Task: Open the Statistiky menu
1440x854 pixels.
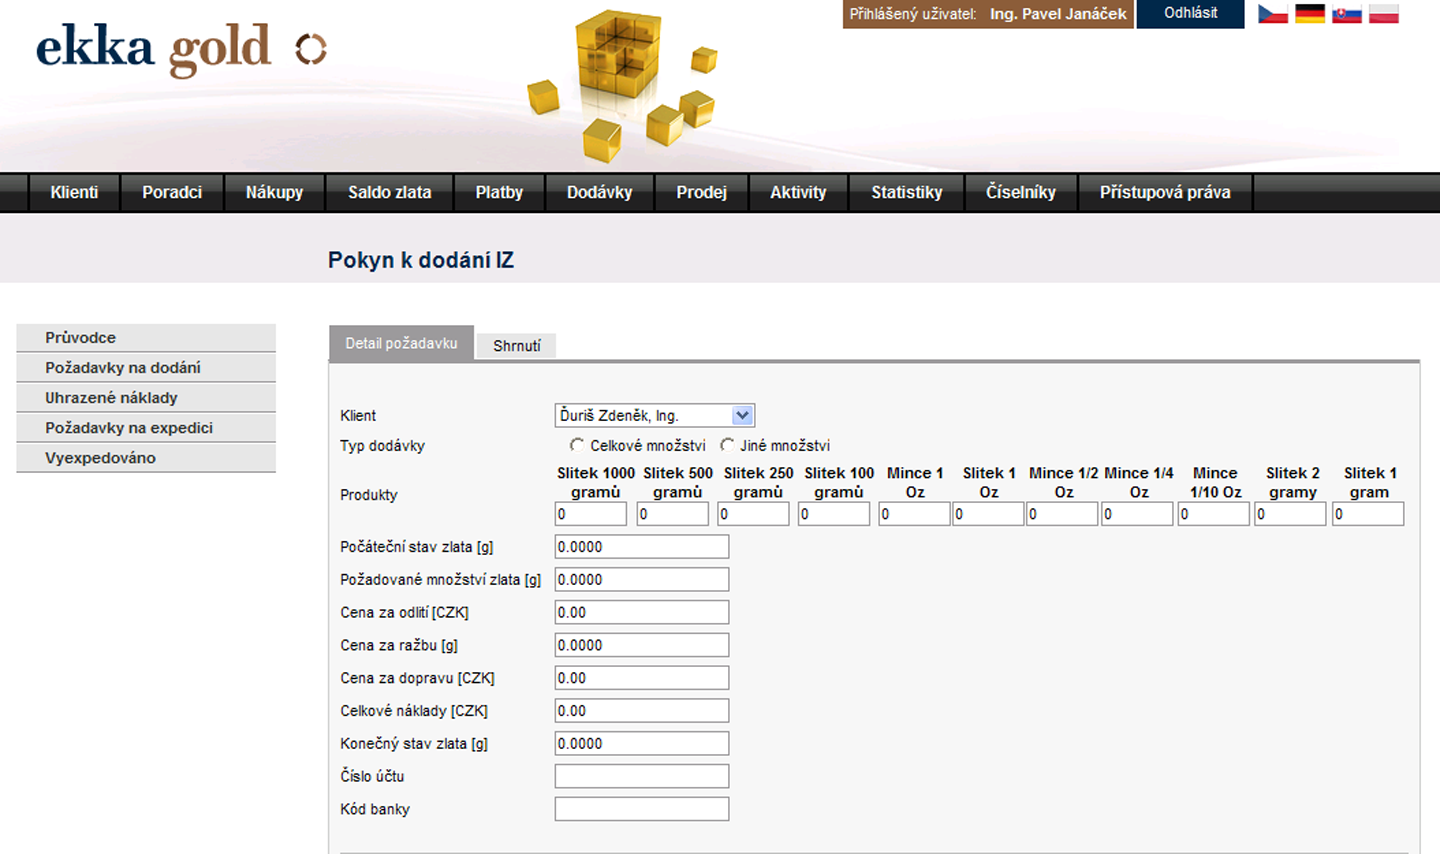Action: point(907,192)
